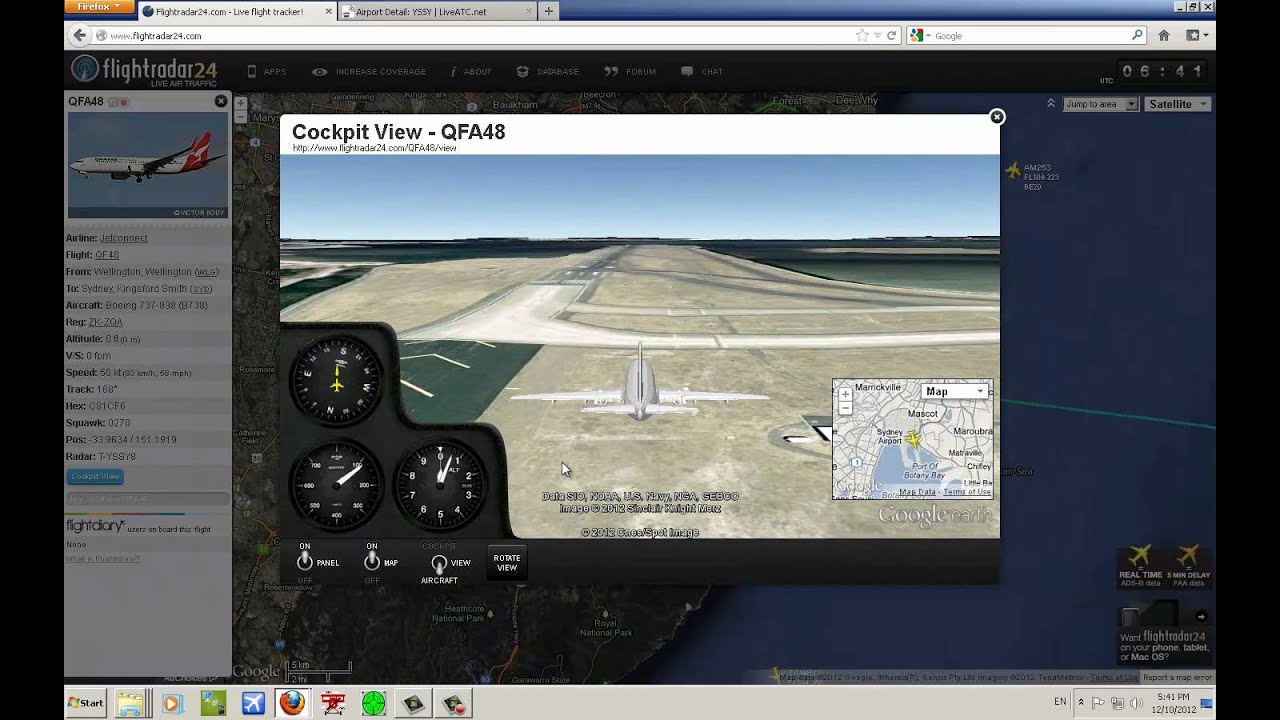Open the About menu item

tap(470, 72)
